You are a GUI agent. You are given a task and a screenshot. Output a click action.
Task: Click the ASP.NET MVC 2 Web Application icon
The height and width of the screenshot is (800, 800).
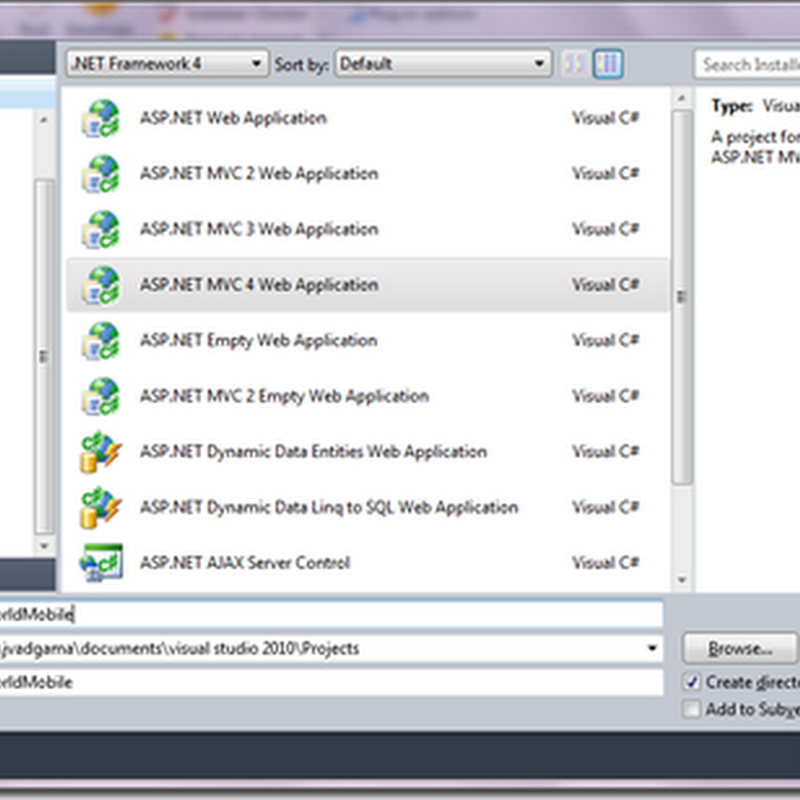coord(101,174)
